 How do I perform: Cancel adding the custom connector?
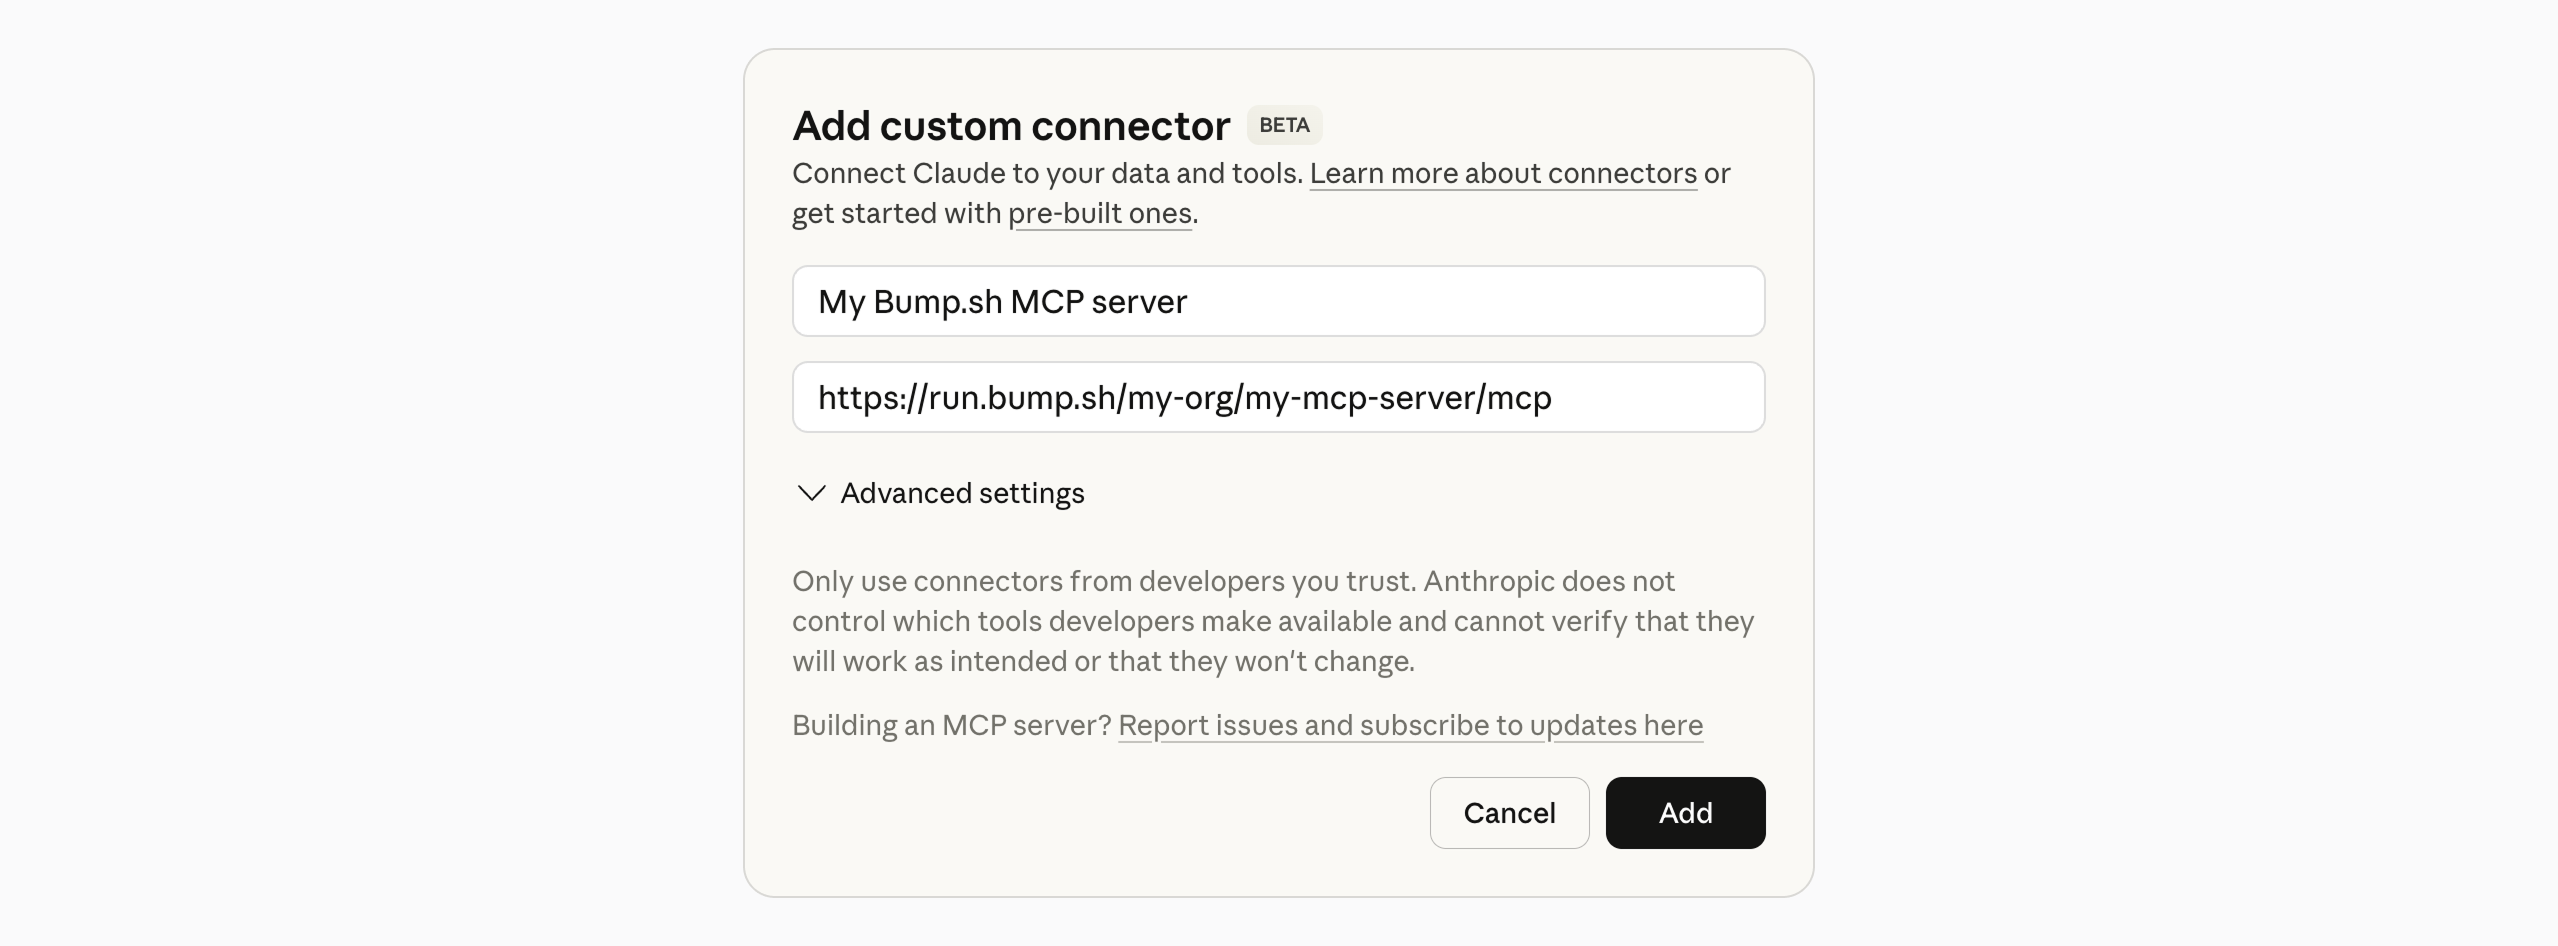tap(1509, 813)
